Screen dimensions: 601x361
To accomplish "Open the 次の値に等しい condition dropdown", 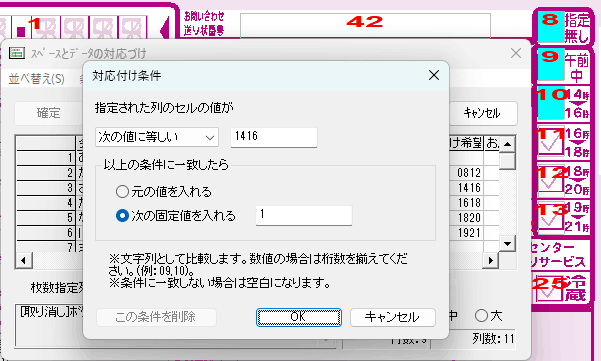I will click(157, 137).
